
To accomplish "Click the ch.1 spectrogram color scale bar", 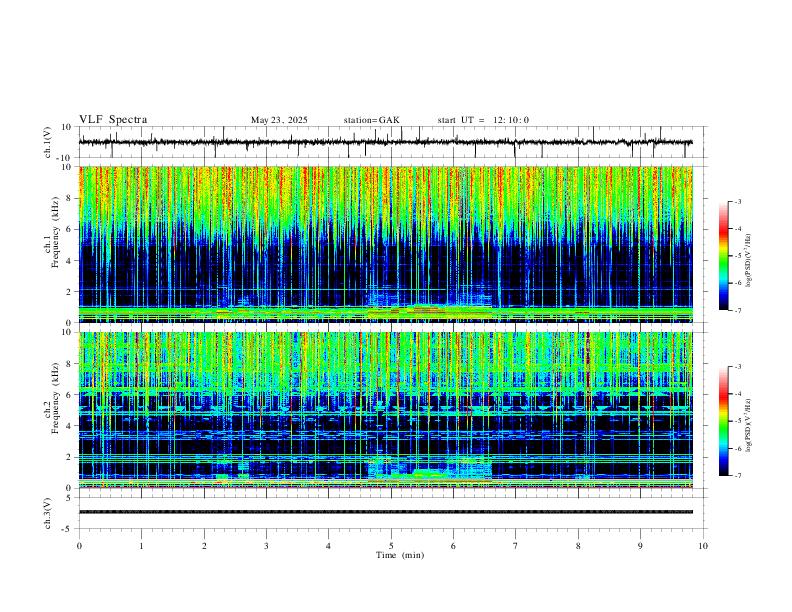I will [x=723, y=256].
